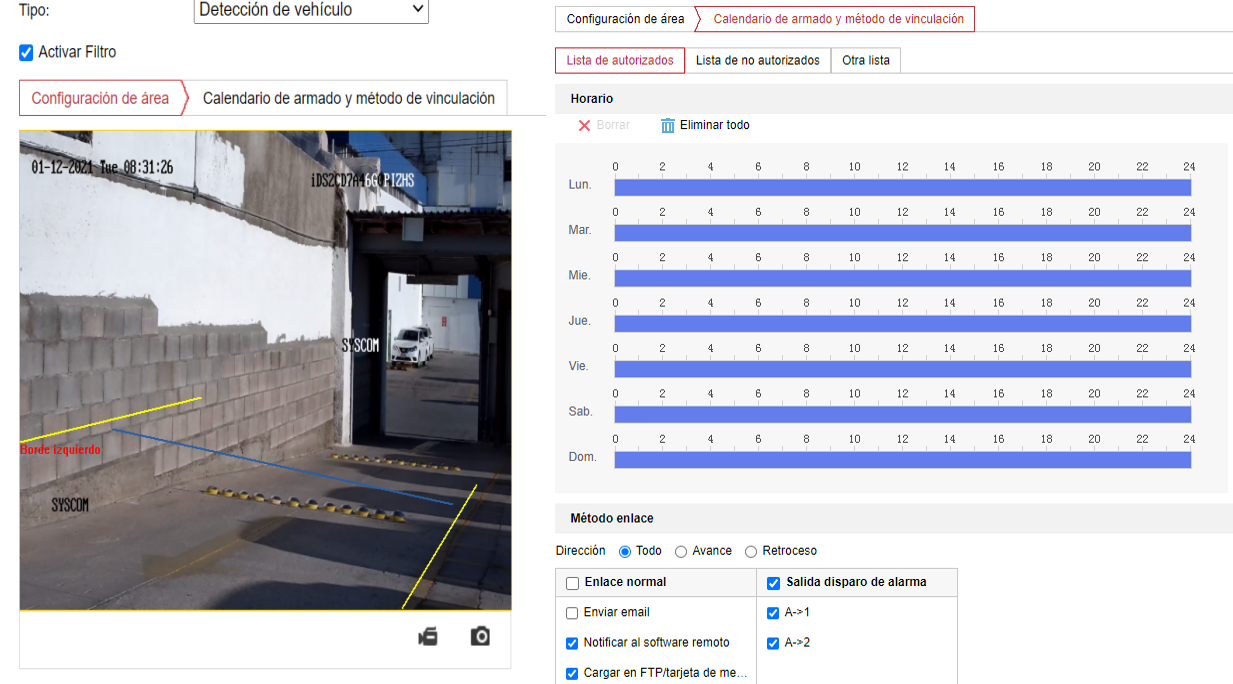This screenshot has width=1233, height=684.
Task: Open the Otra lista tab
Action: pos(866,60)
